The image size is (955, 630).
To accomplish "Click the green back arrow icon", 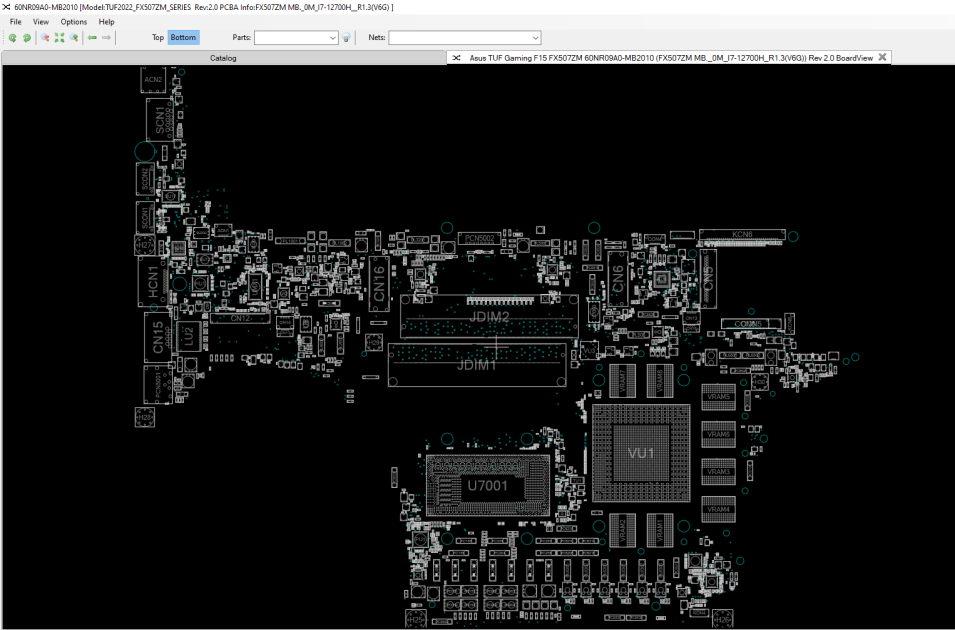I will click(x=92, y=38).
